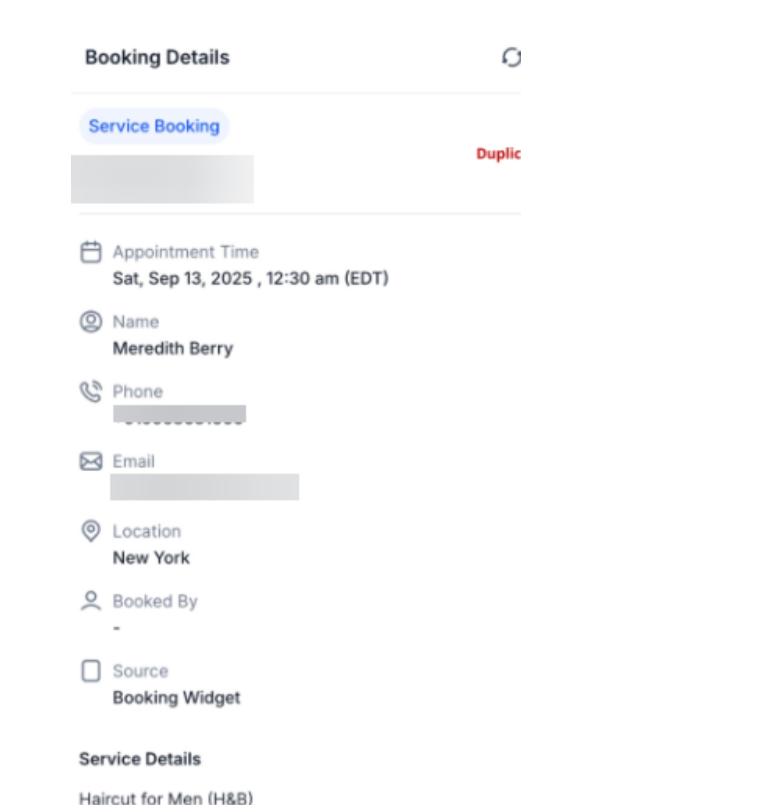Click the red Duplicate label
Screen dimensions: 777x807
coord(498,154)
